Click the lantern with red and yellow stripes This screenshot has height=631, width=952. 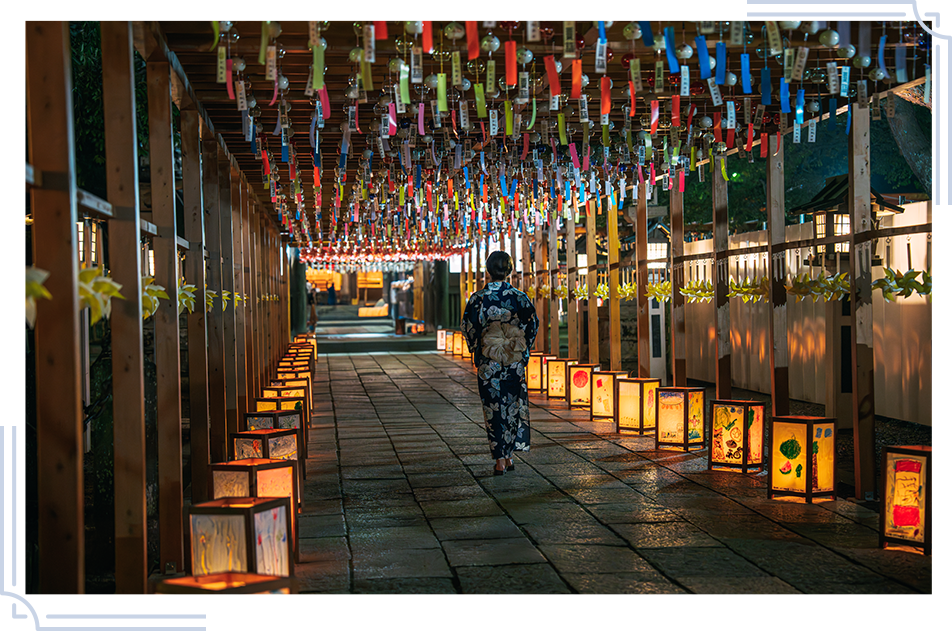[x=905, y=496]
